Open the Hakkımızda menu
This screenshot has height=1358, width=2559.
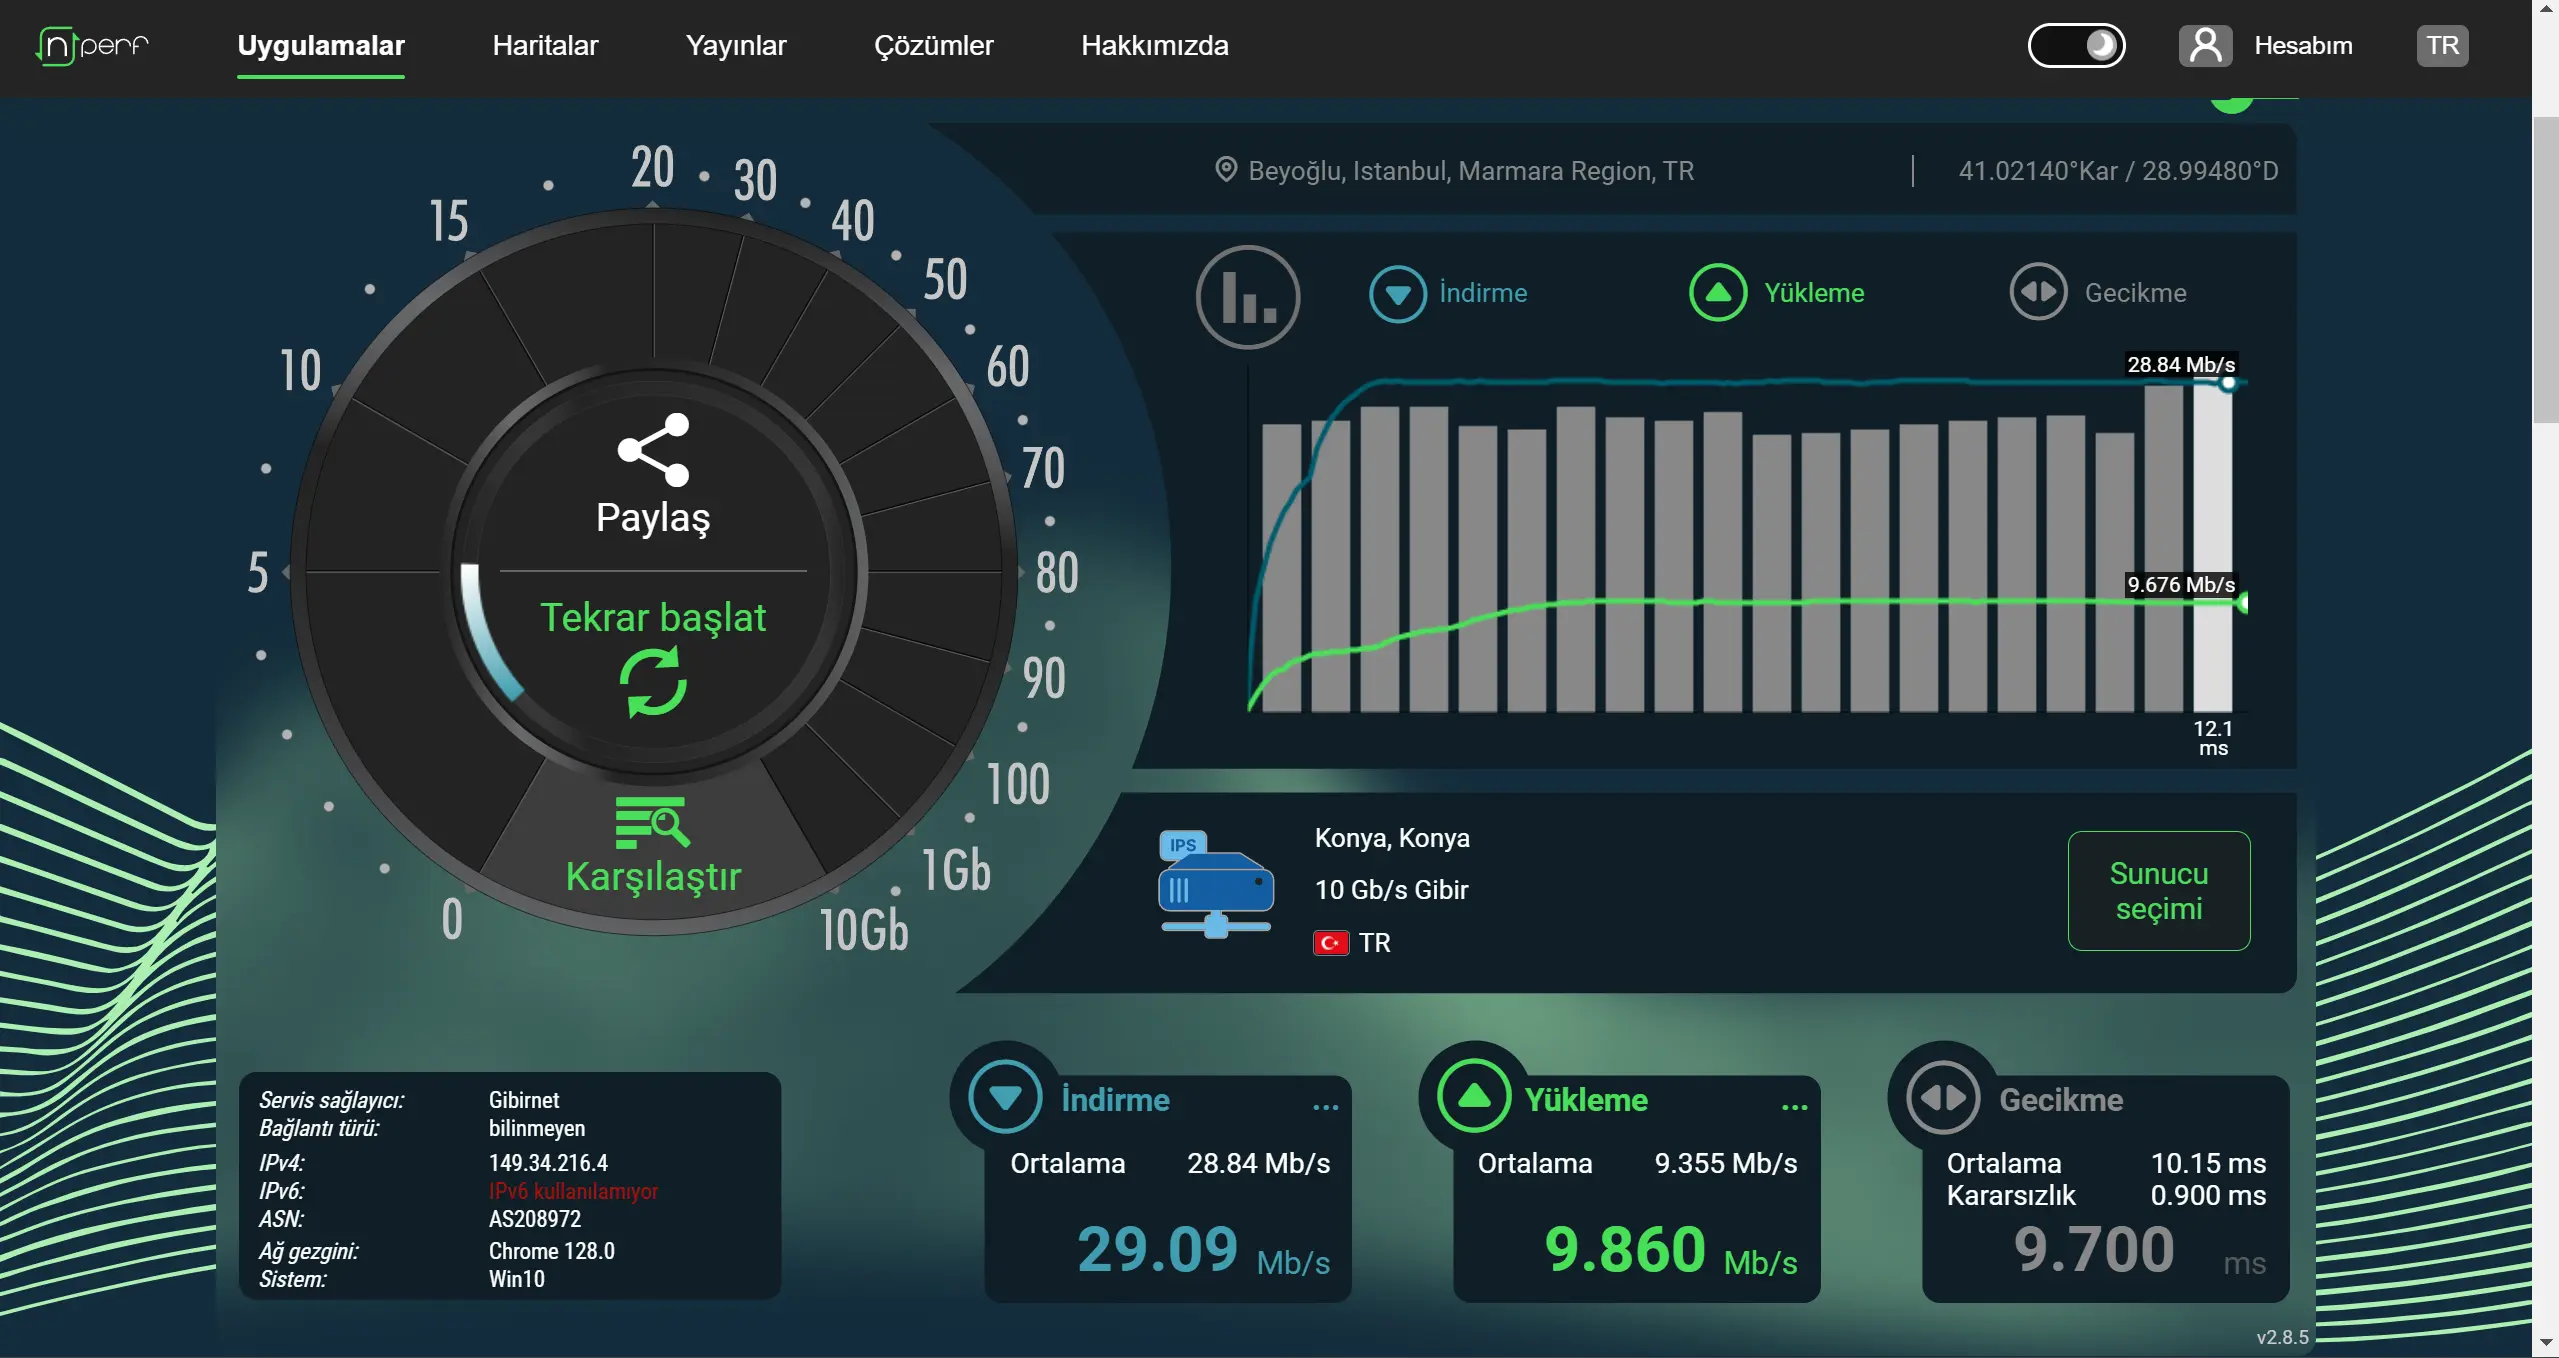(1154, 46)
